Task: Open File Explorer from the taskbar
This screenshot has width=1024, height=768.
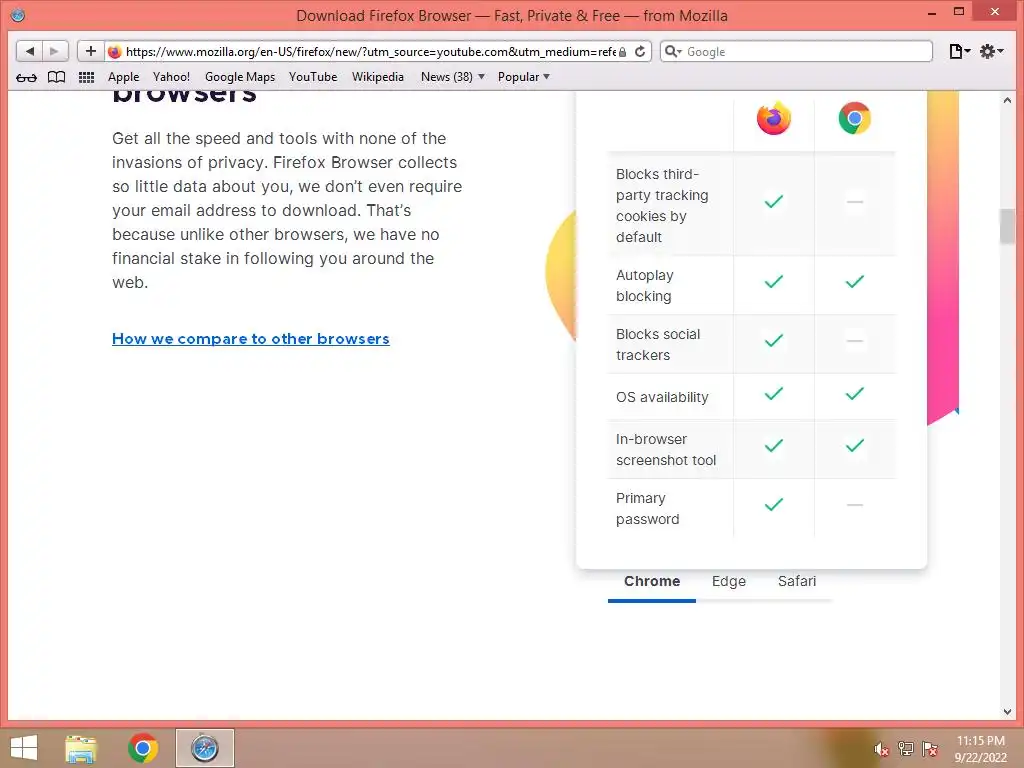Action: pyautogui.click(x=81, y=748)
